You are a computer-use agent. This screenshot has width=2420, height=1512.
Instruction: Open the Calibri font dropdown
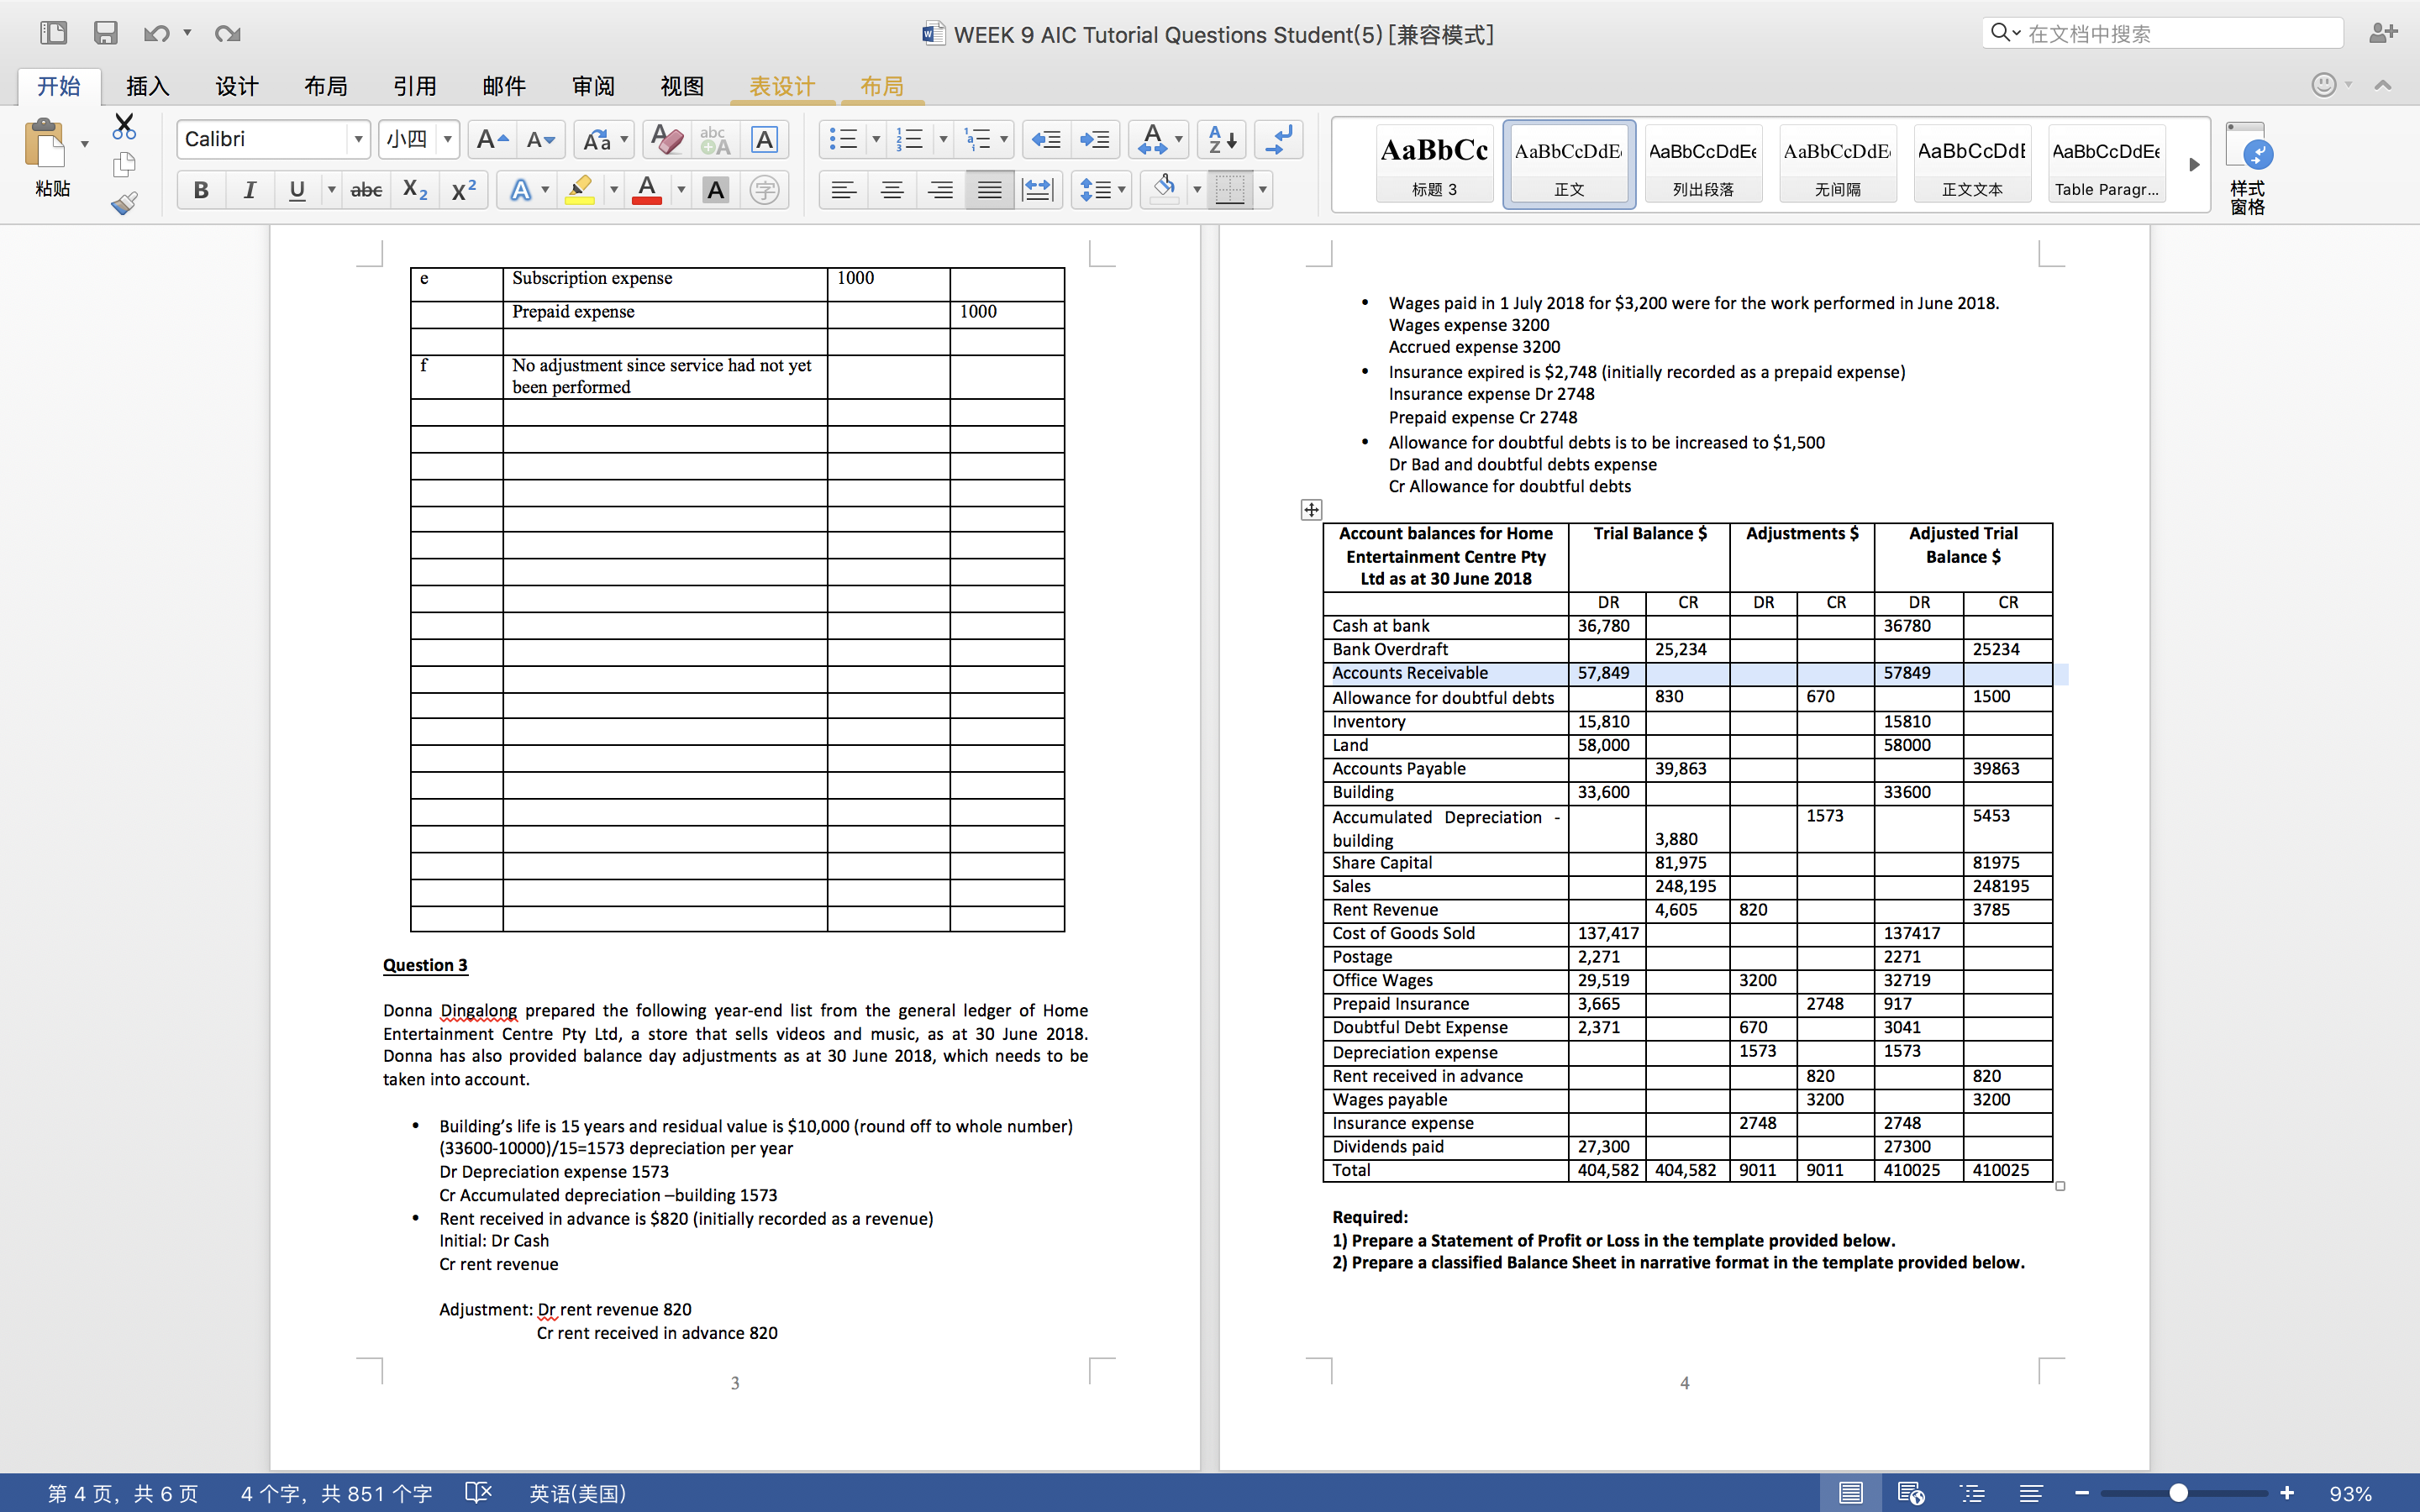coord(359,139)
